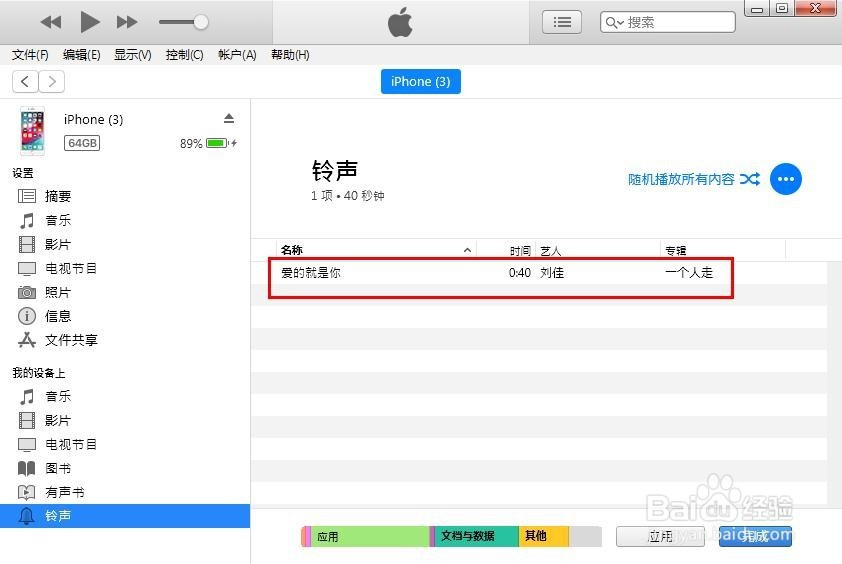
Task: Open the 编辑(E) menu
Action: click(82, 55)
